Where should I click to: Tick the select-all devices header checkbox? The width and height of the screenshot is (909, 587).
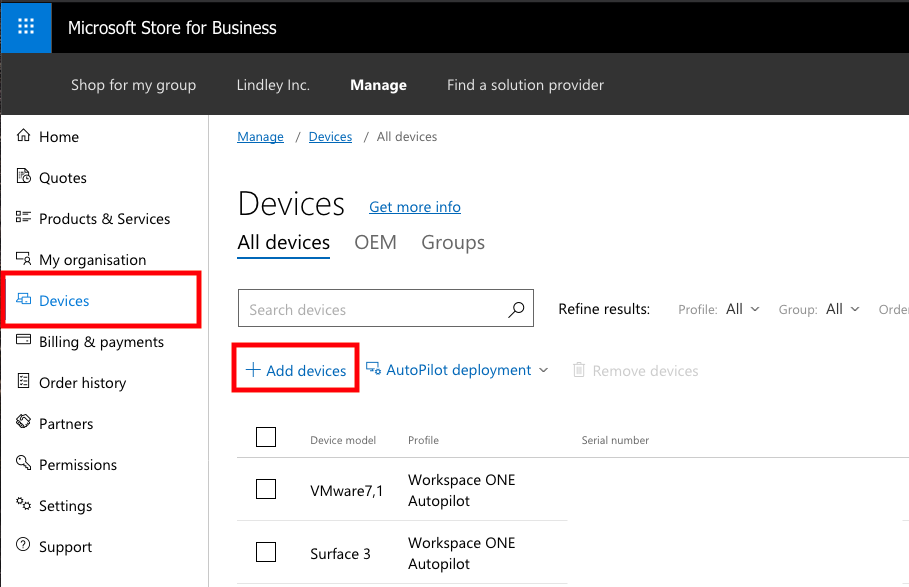click(266, 437)
